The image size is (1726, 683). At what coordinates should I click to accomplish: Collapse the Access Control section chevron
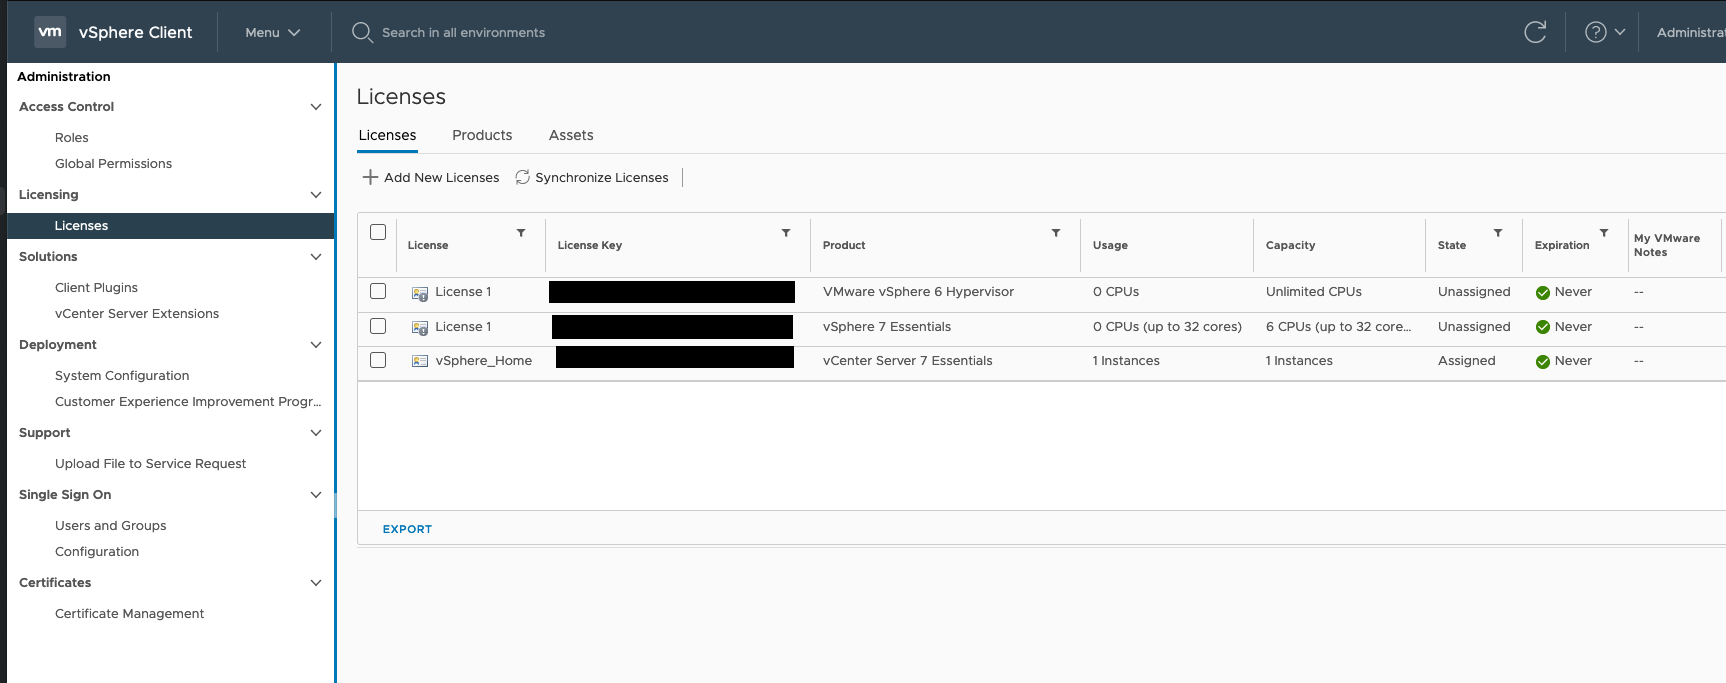[x=316, y=107]
